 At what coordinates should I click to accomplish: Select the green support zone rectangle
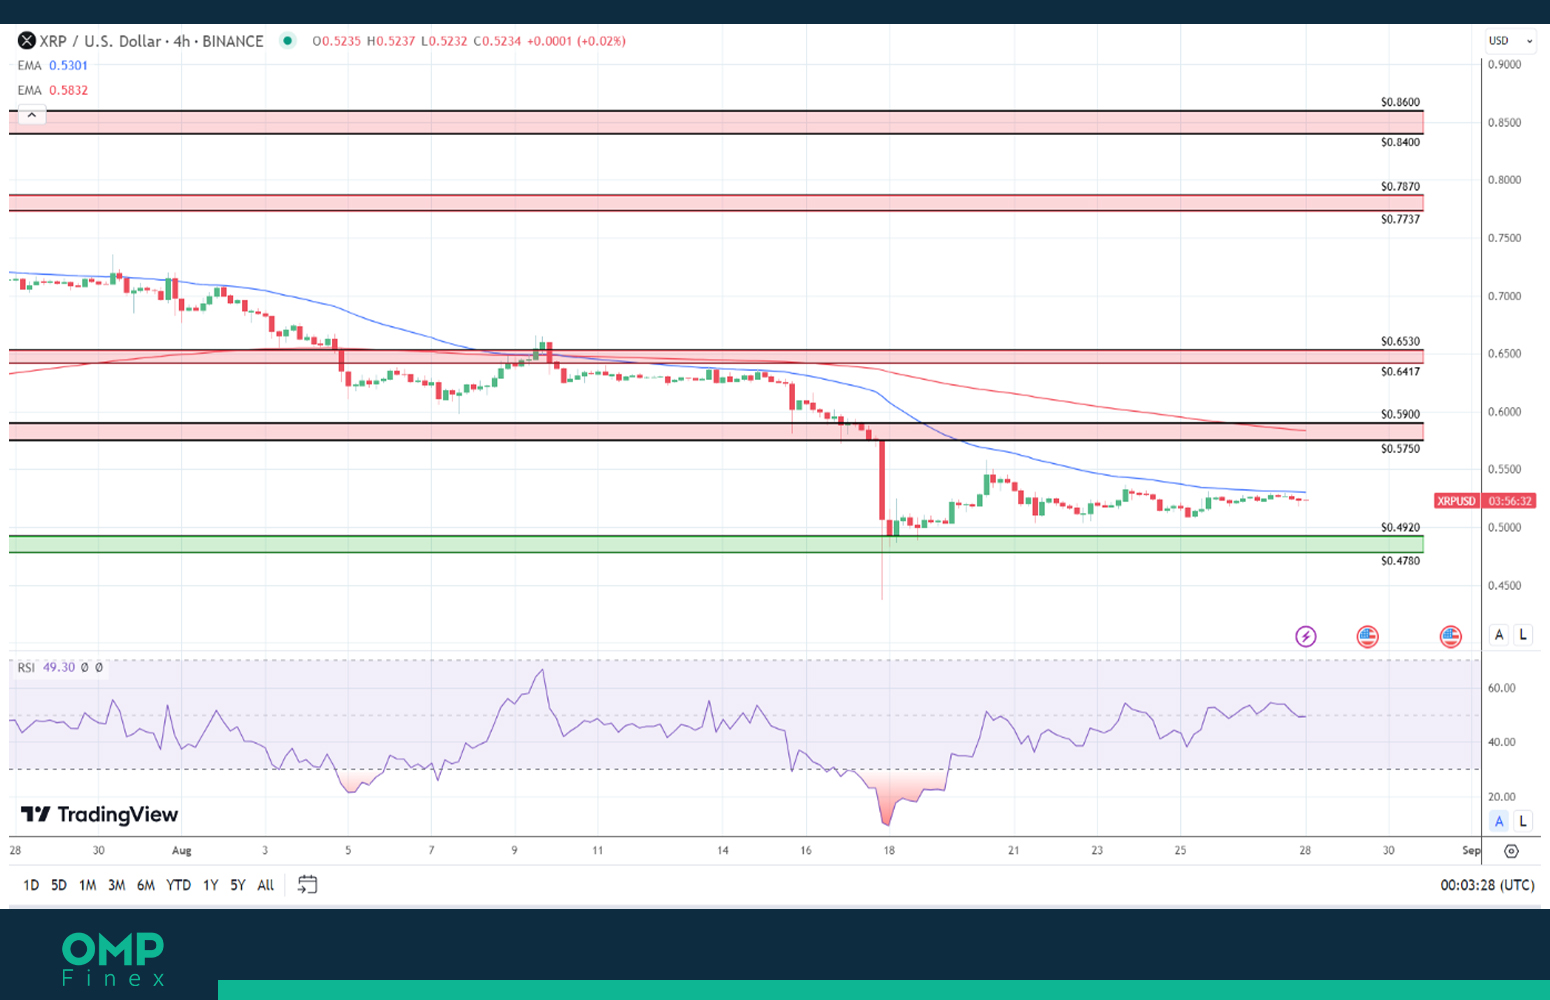[716, 544]
